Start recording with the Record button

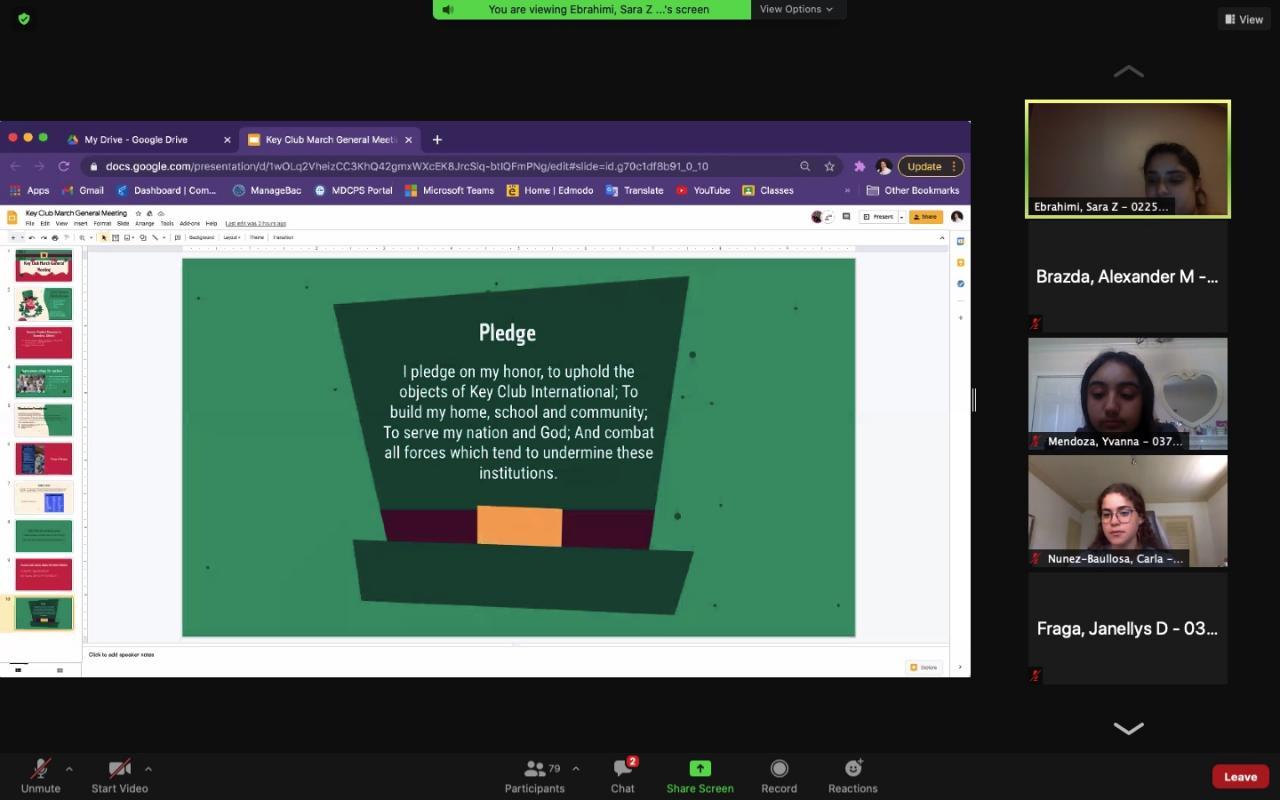[779, 775]
